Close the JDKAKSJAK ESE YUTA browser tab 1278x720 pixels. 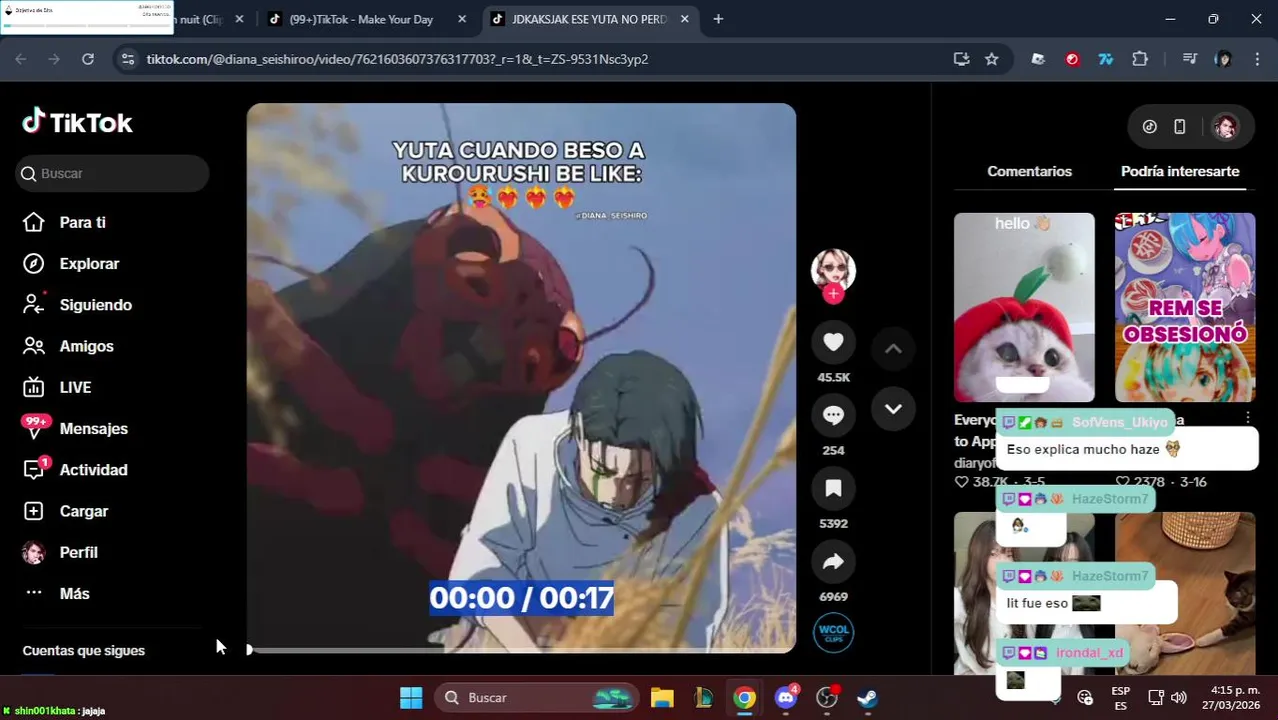coord(685,19)
